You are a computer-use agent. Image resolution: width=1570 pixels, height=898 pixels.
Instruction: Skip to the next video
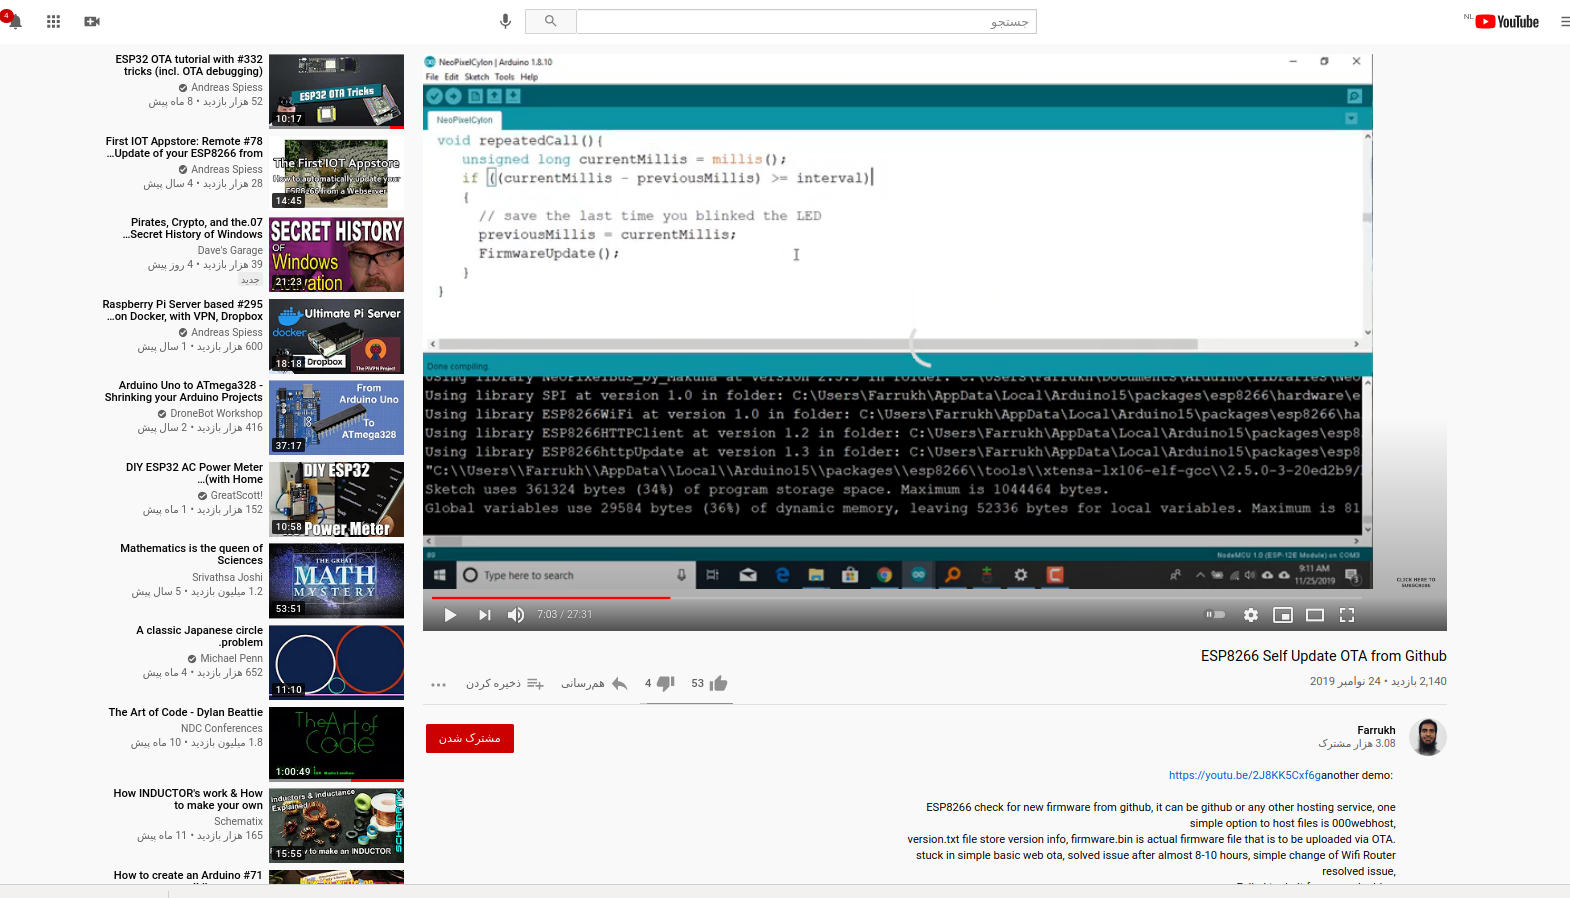[x=484, y=615]
